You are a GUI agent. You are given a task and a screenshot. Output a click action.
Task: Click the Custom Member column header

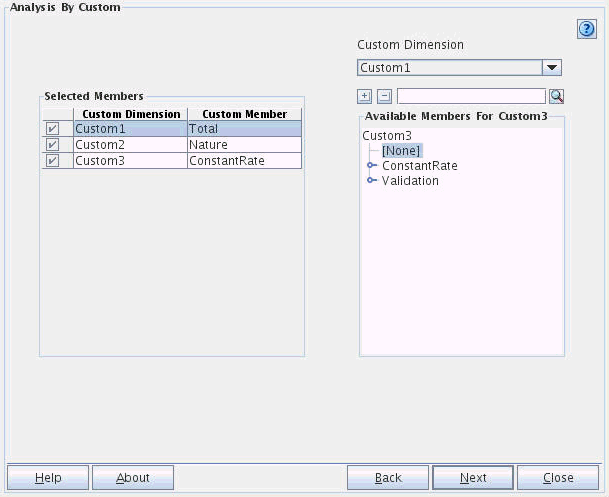[x=244, y=114]
